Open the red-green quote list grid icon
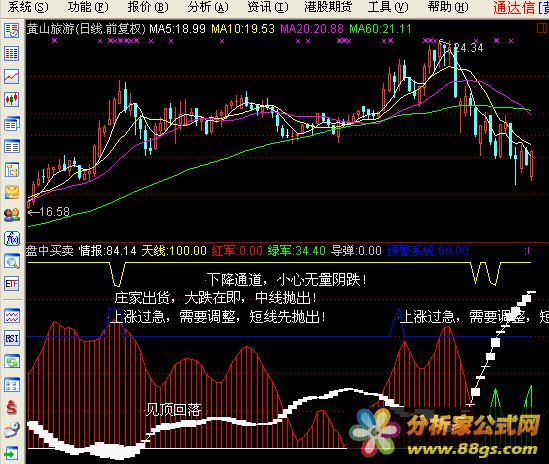The height and width of the screenshot is (464, 549). coord(12,54)
